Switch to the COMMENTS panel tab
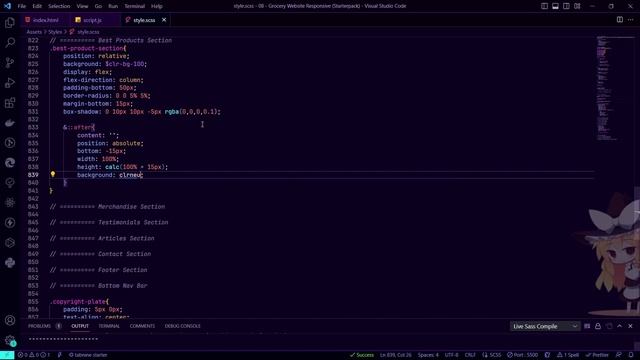 tap(142, 326)
